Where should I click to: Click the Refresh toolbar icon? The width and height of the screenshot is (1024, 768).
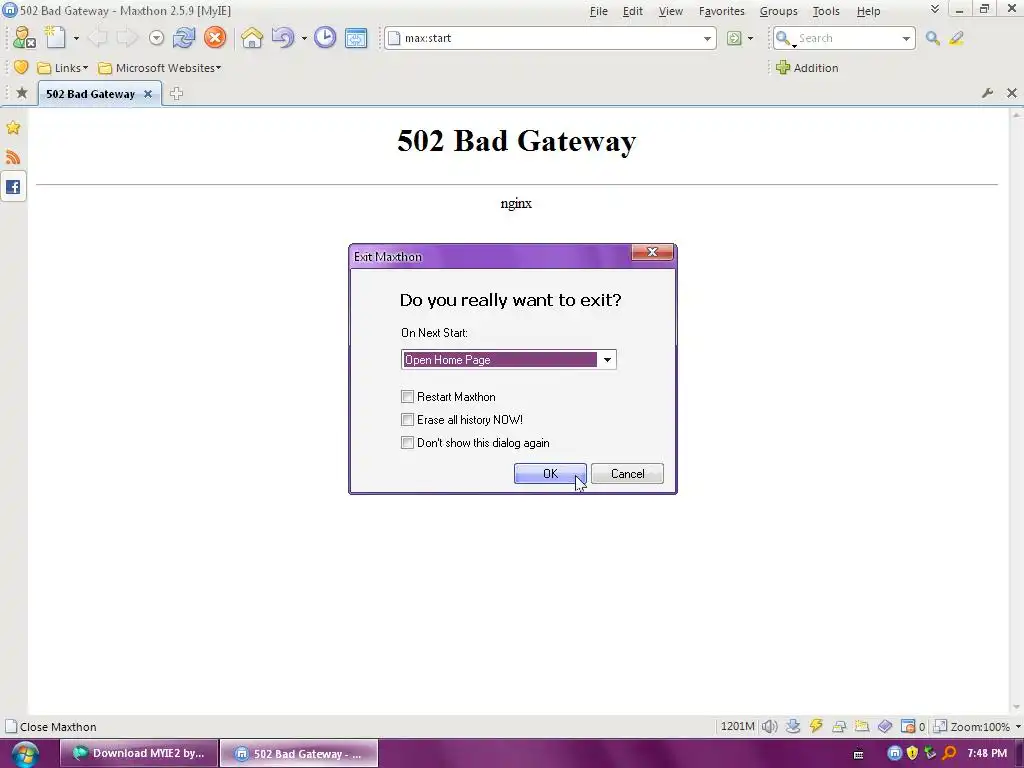tap(184, 38)
